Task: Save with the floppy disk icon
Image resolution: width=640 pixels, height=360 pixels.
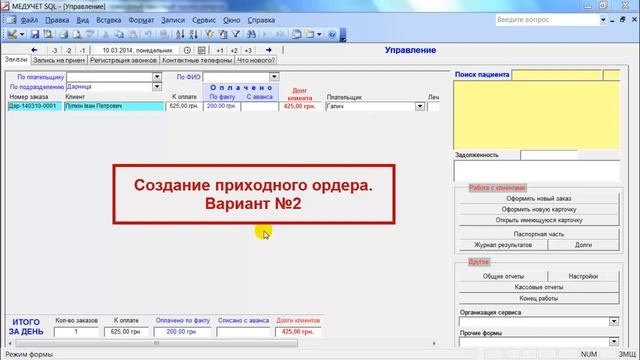Action: click(35, 35)
